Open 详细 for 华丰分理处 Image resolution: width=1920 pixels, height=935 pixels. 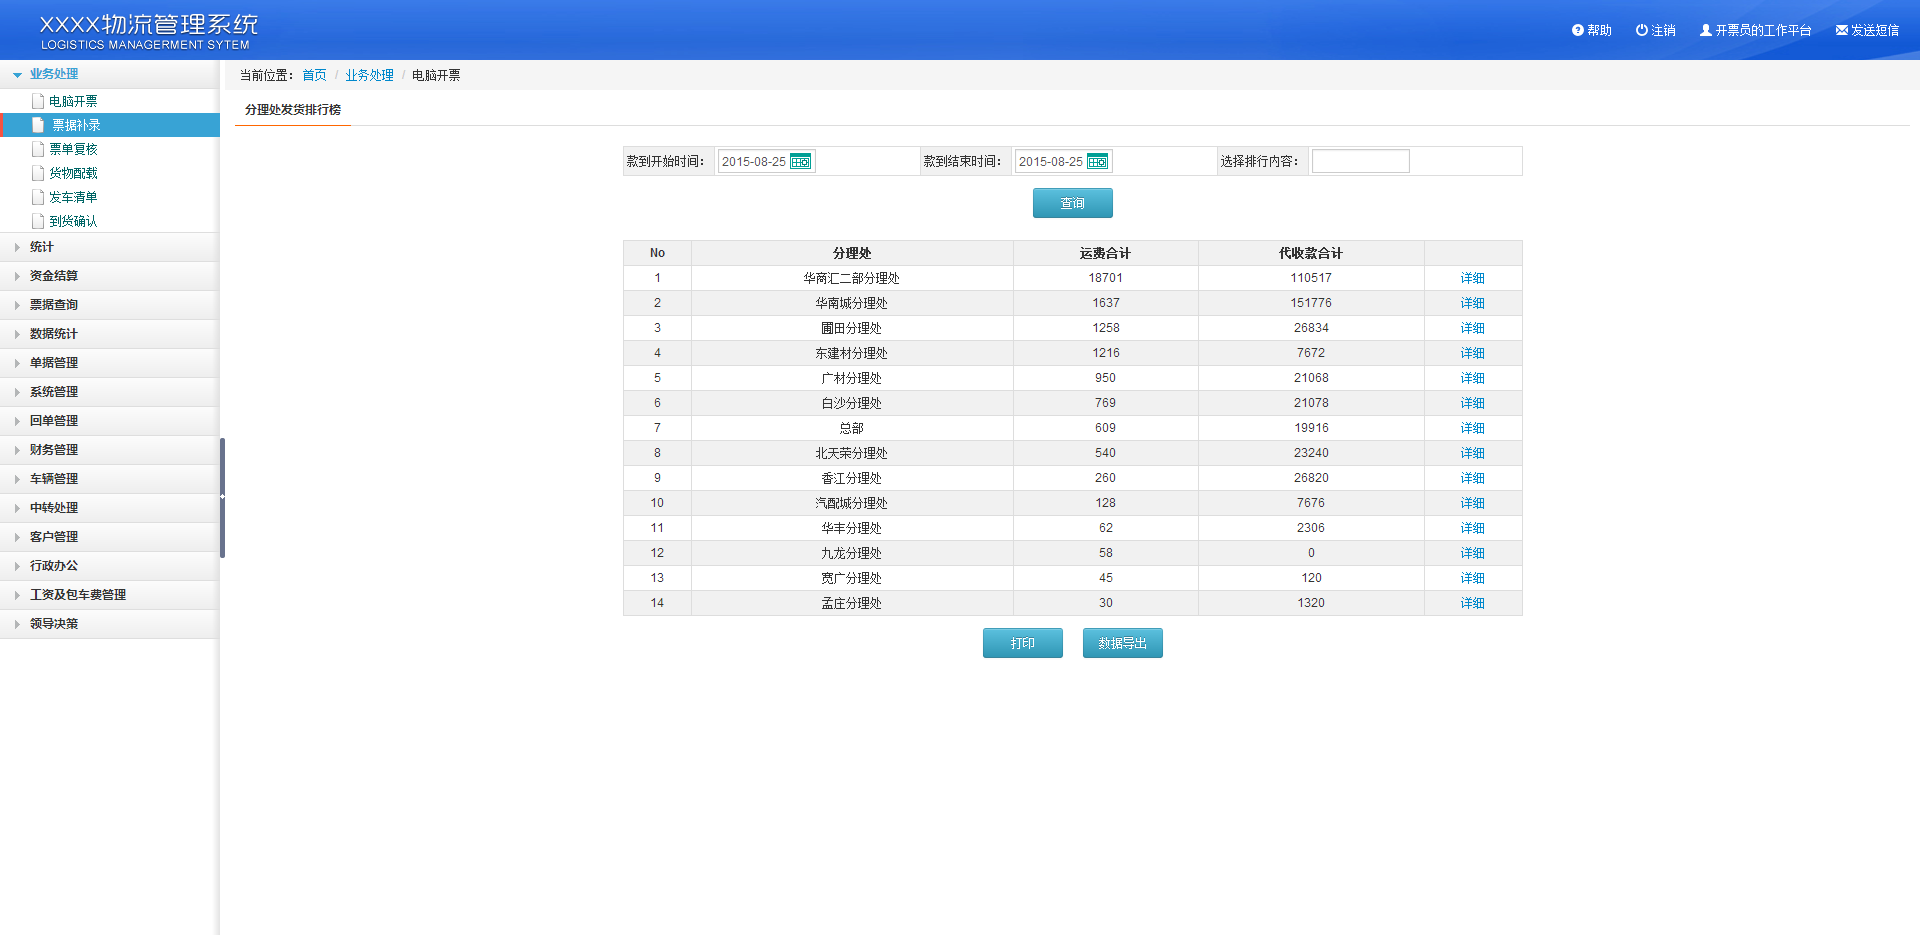click(x=1472, y=528)
